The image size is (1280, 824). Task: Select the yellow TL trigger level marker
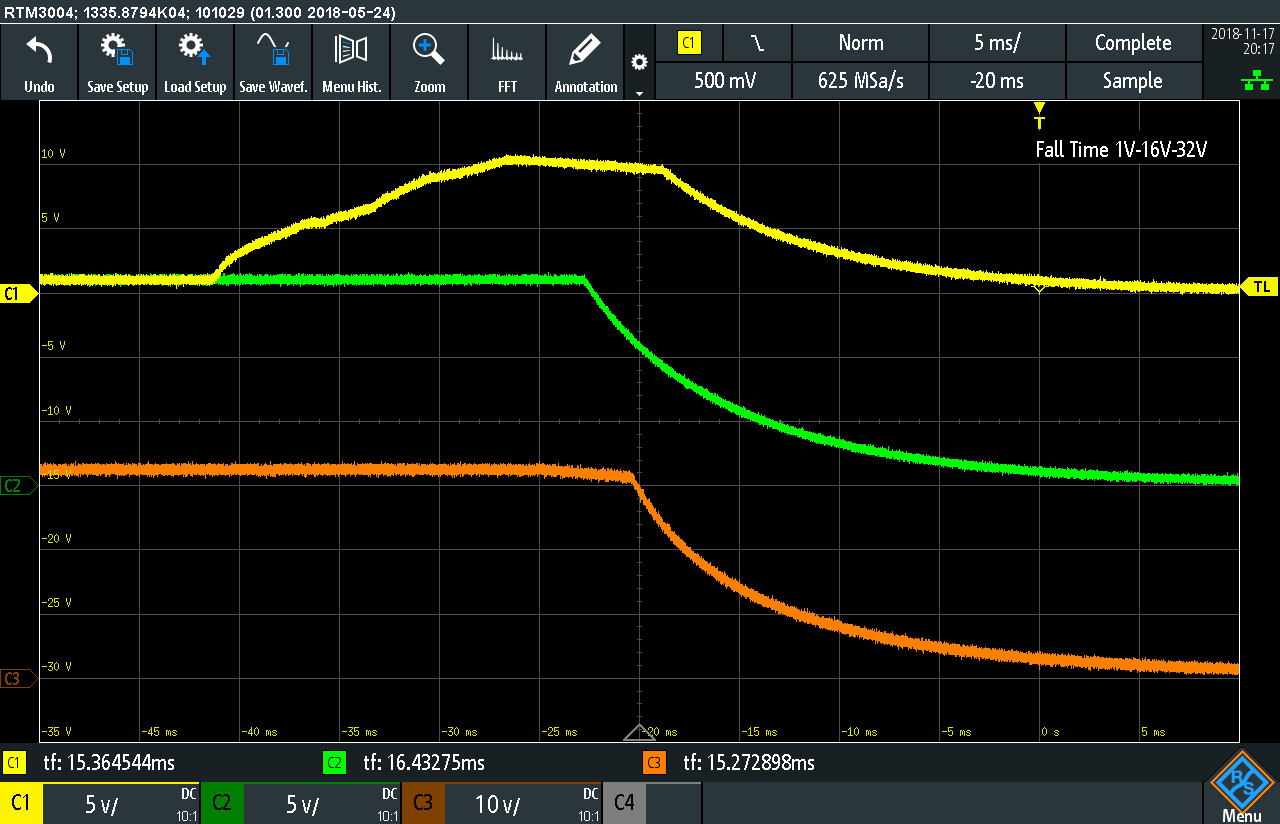pos(1260,287)
